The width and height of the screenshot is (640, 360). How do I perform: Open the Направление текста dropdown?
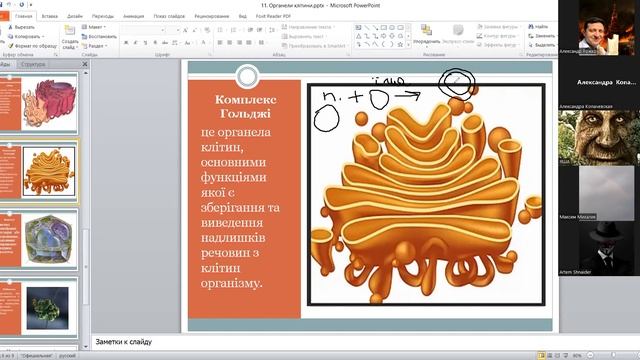[308, 27]
